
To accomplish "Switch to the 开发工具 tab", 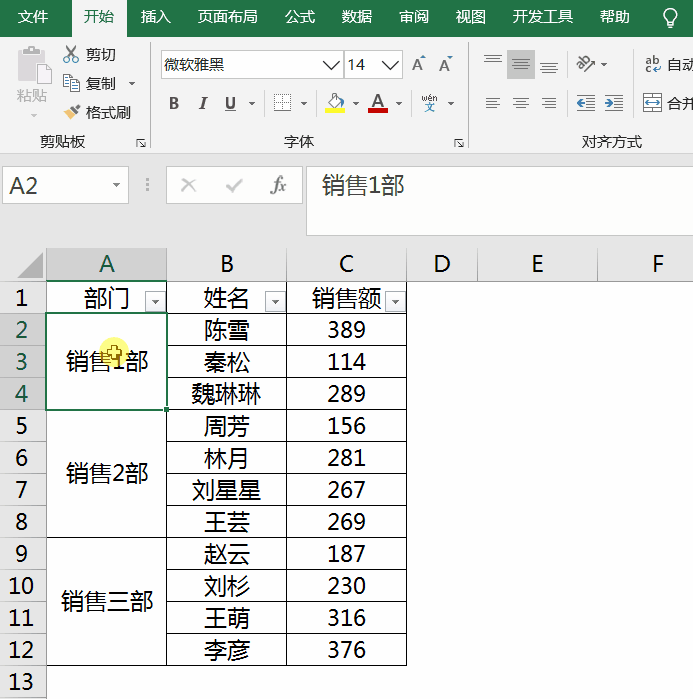I will [x=542, y=17].
